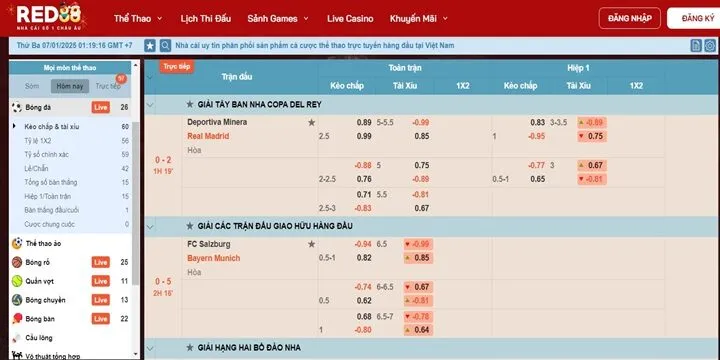The width and height of the screenshot is (720, 360).
Task: Select FC Salzburg handicap odds -0.94
Action: [363, 244]
